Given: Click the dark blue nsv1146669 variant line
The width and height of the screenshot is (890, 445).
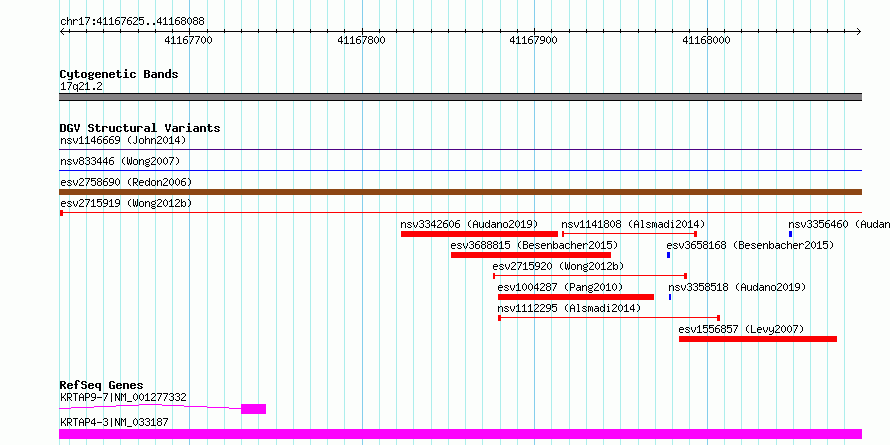Looking at the screenshot, I should [460, 149].
